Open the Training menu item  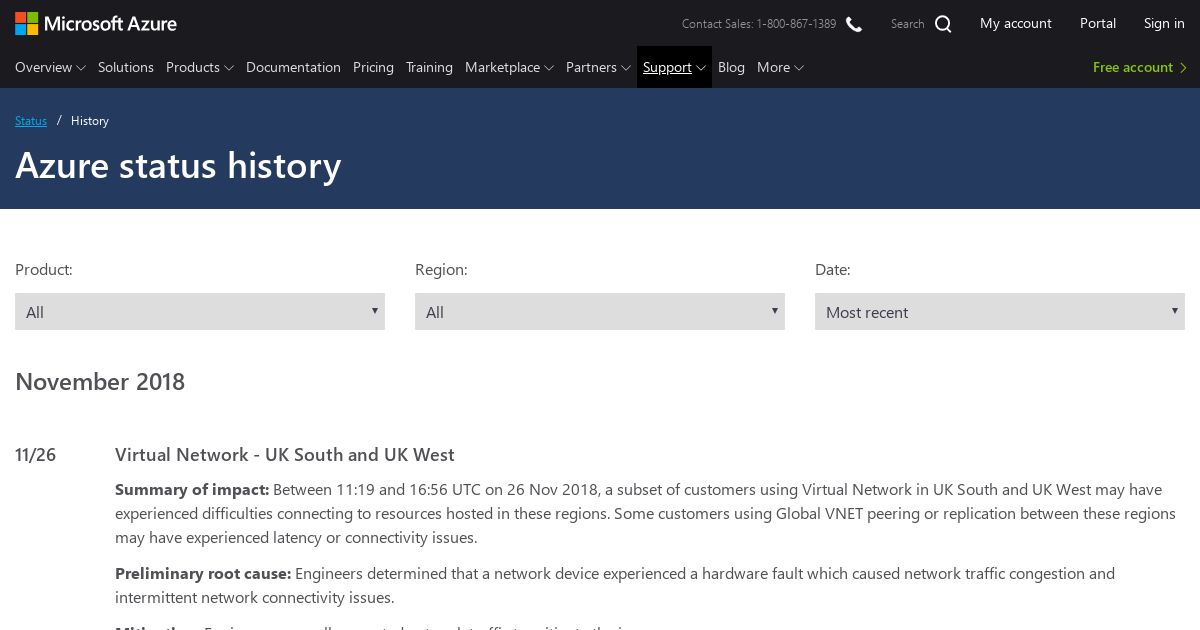(429, 67)
